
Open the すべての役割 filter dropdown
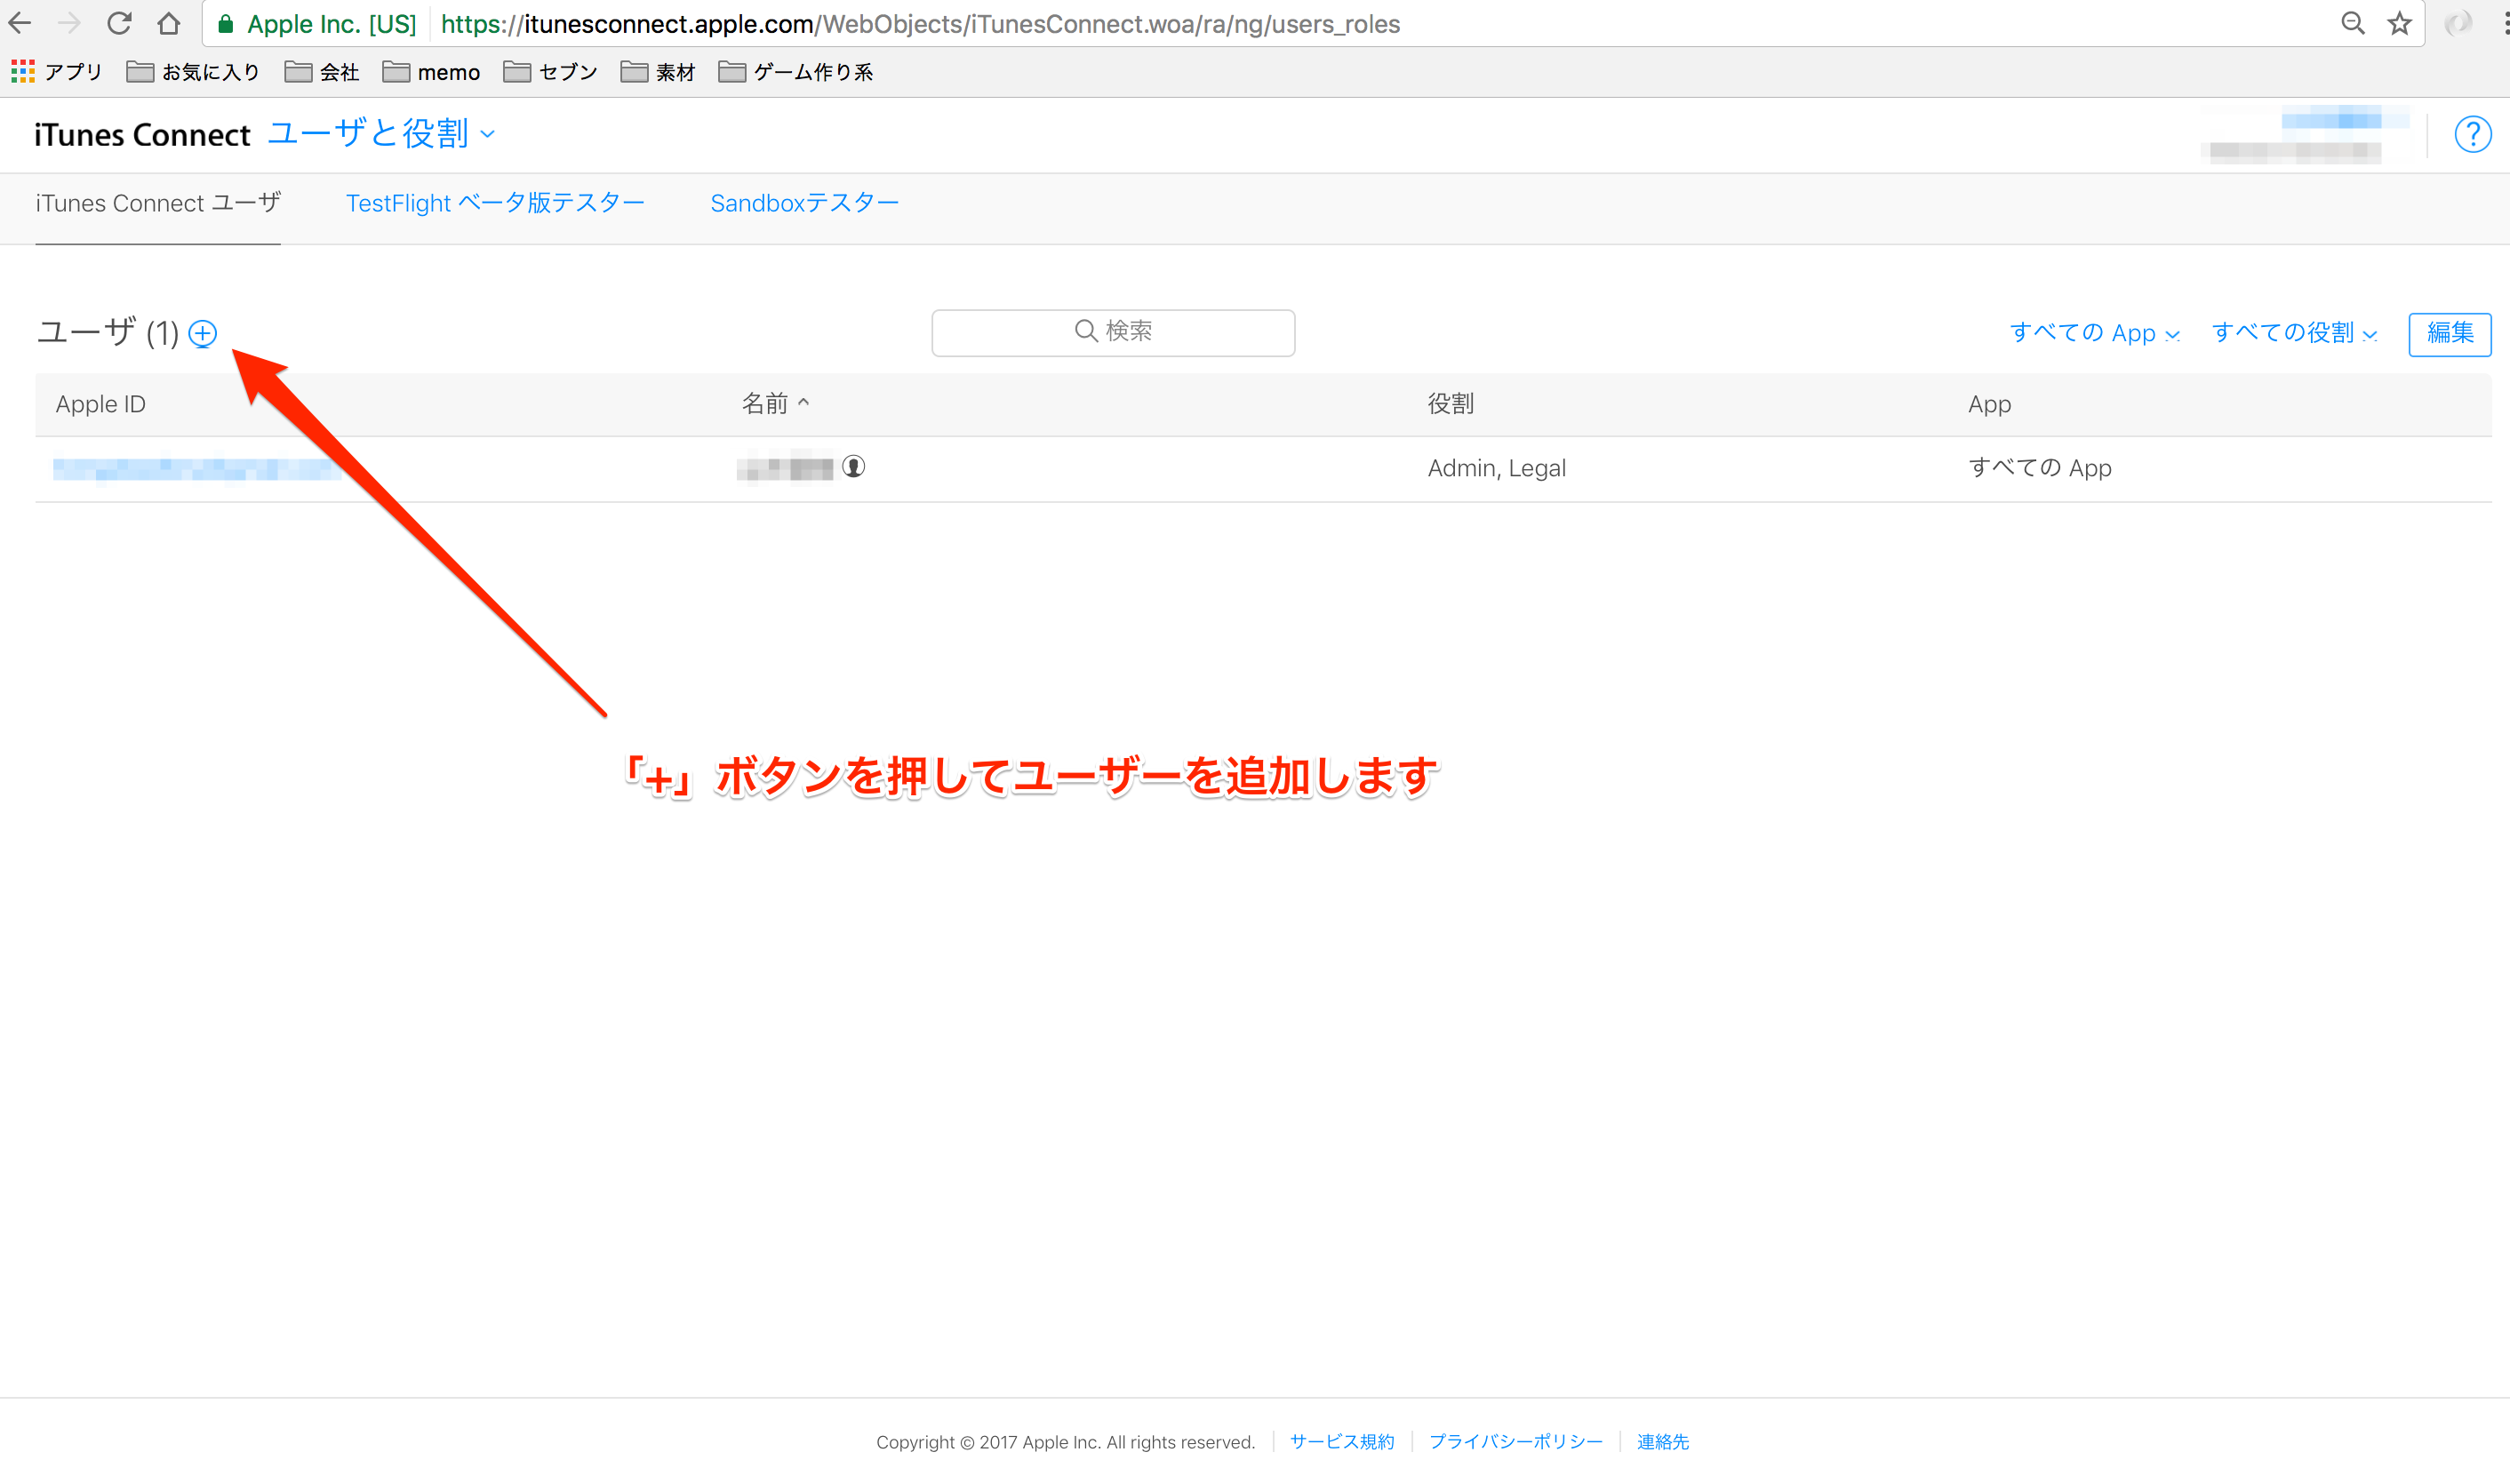tap(2294, 333)
